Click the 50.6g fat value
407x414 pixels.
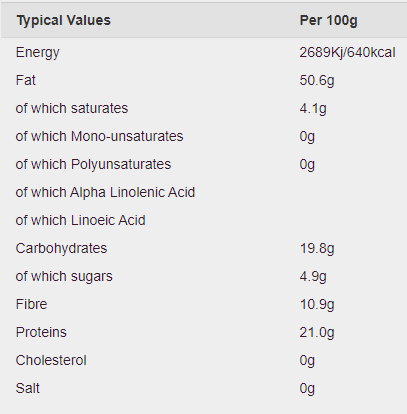(317, 81)
